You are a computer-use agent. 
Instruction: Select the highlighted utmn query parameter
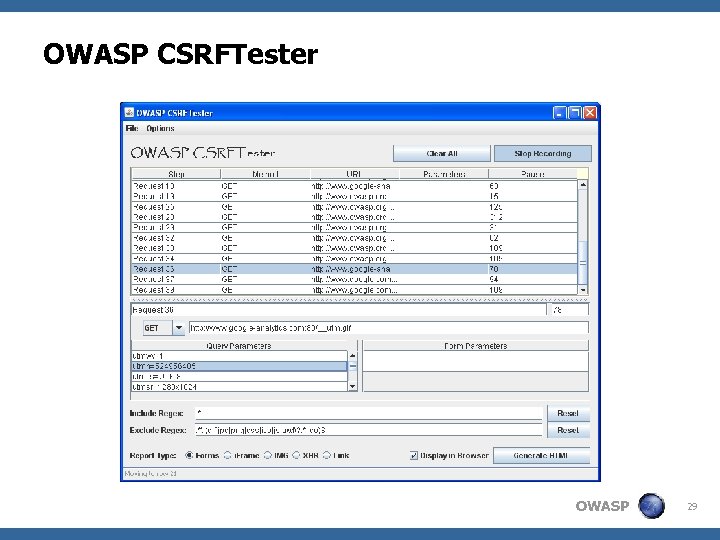(x=239, y=366)
